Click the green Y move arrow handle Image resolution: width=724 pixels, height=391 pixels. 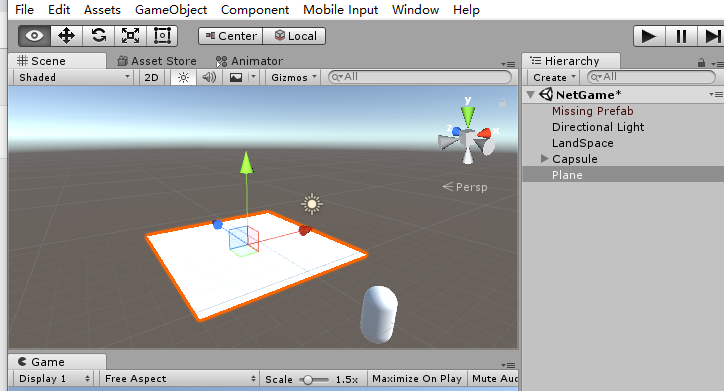pyautogui.click(x=247, y=162)
